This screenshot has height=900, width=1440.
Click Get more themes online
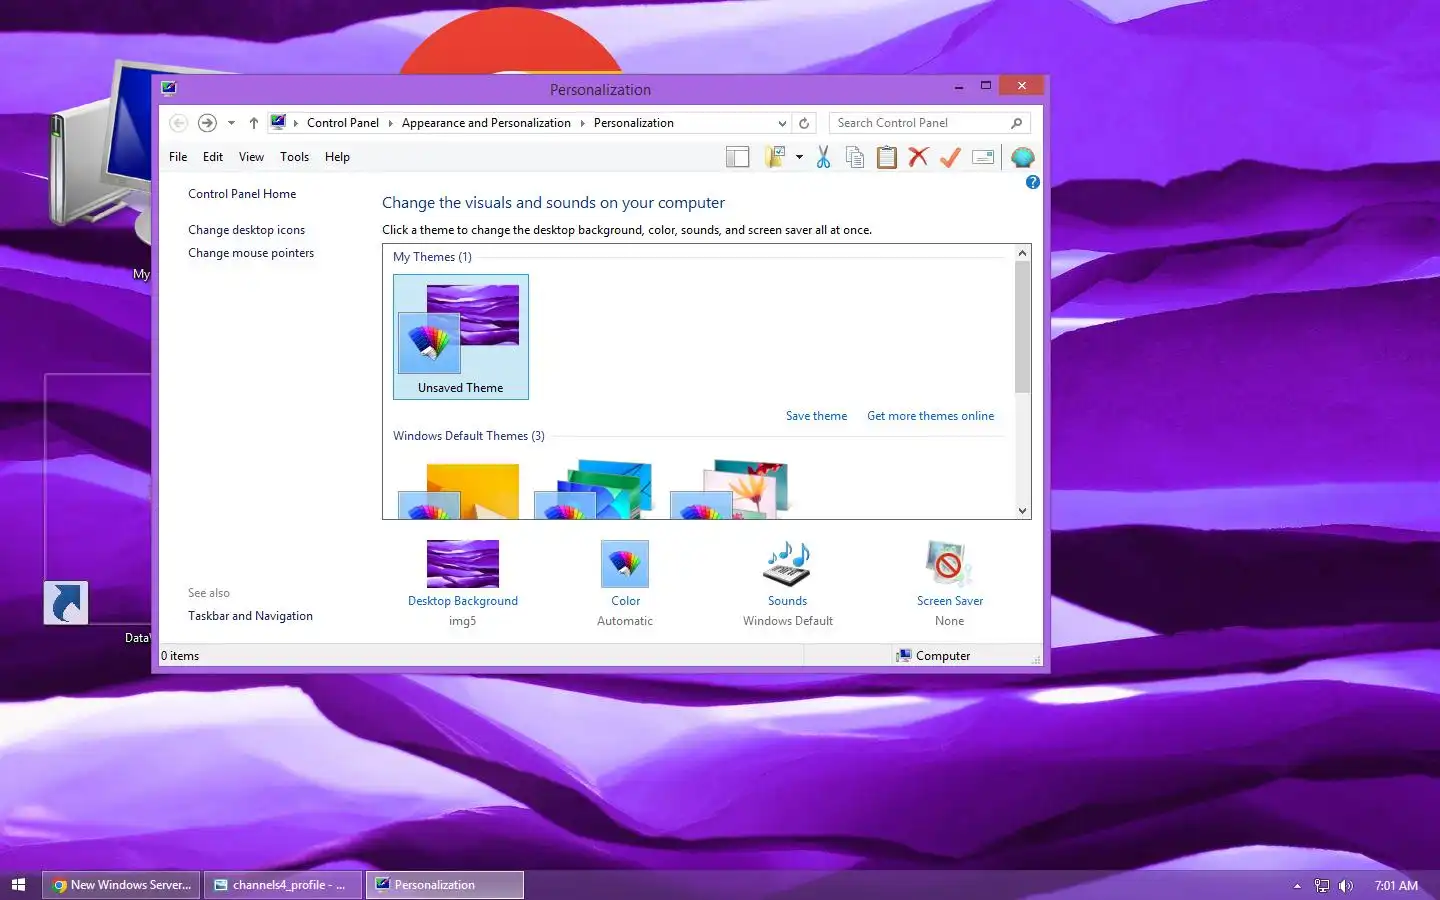[930, 416]
